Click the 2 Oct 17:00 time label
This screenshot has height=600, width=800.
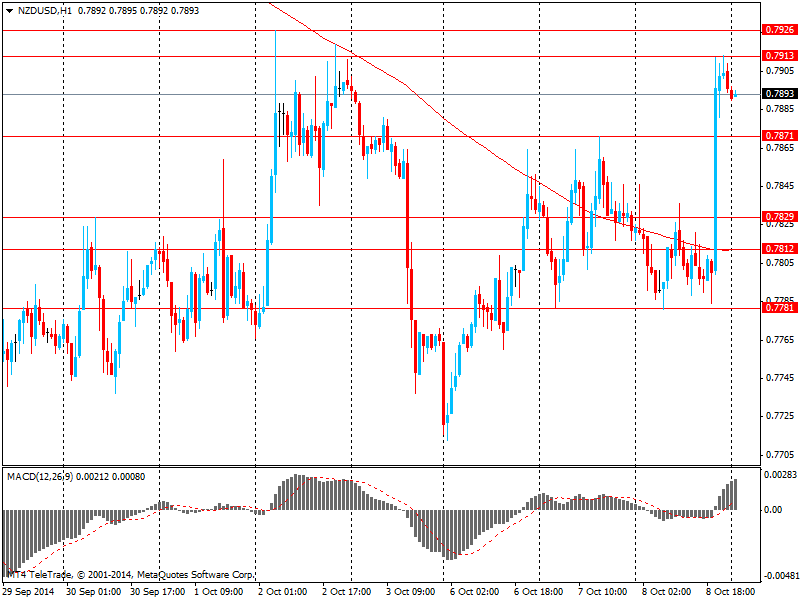pos(347,592)
